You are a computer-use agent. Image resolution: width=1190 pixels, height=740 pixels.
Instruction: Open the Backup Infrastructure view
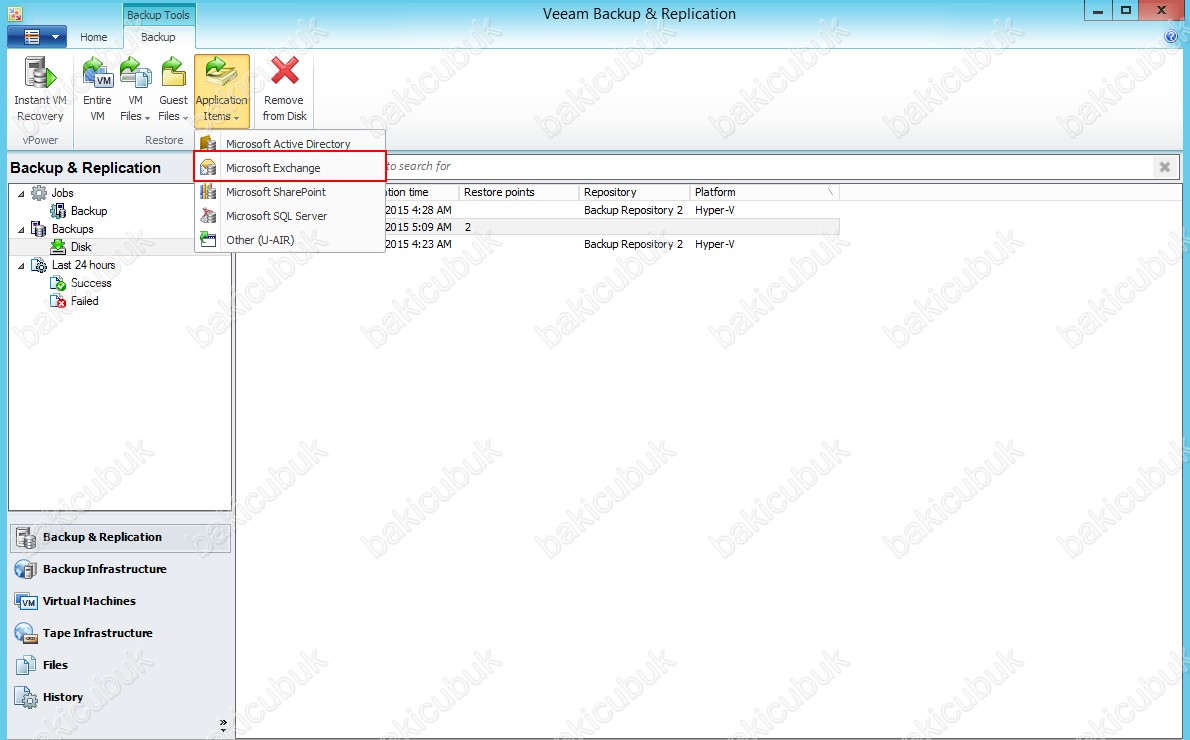(x=120, y=569)
